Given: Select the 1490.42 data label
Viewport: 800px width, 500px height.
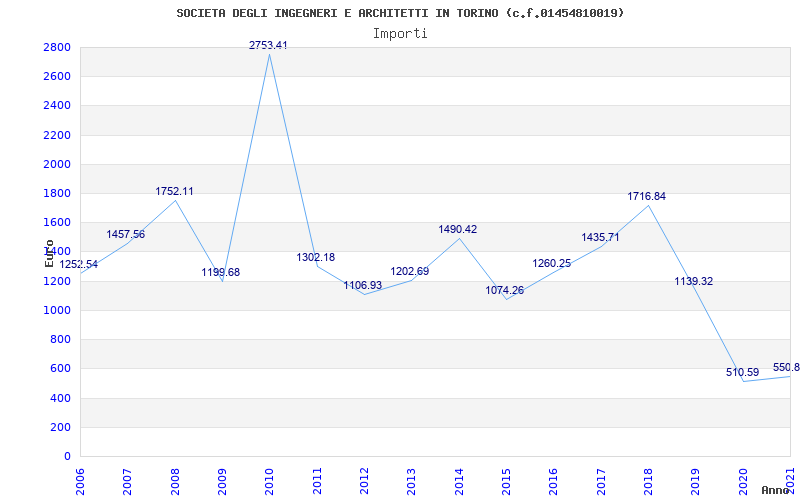Looking at the screenshot, I should [x=458, y=230].
